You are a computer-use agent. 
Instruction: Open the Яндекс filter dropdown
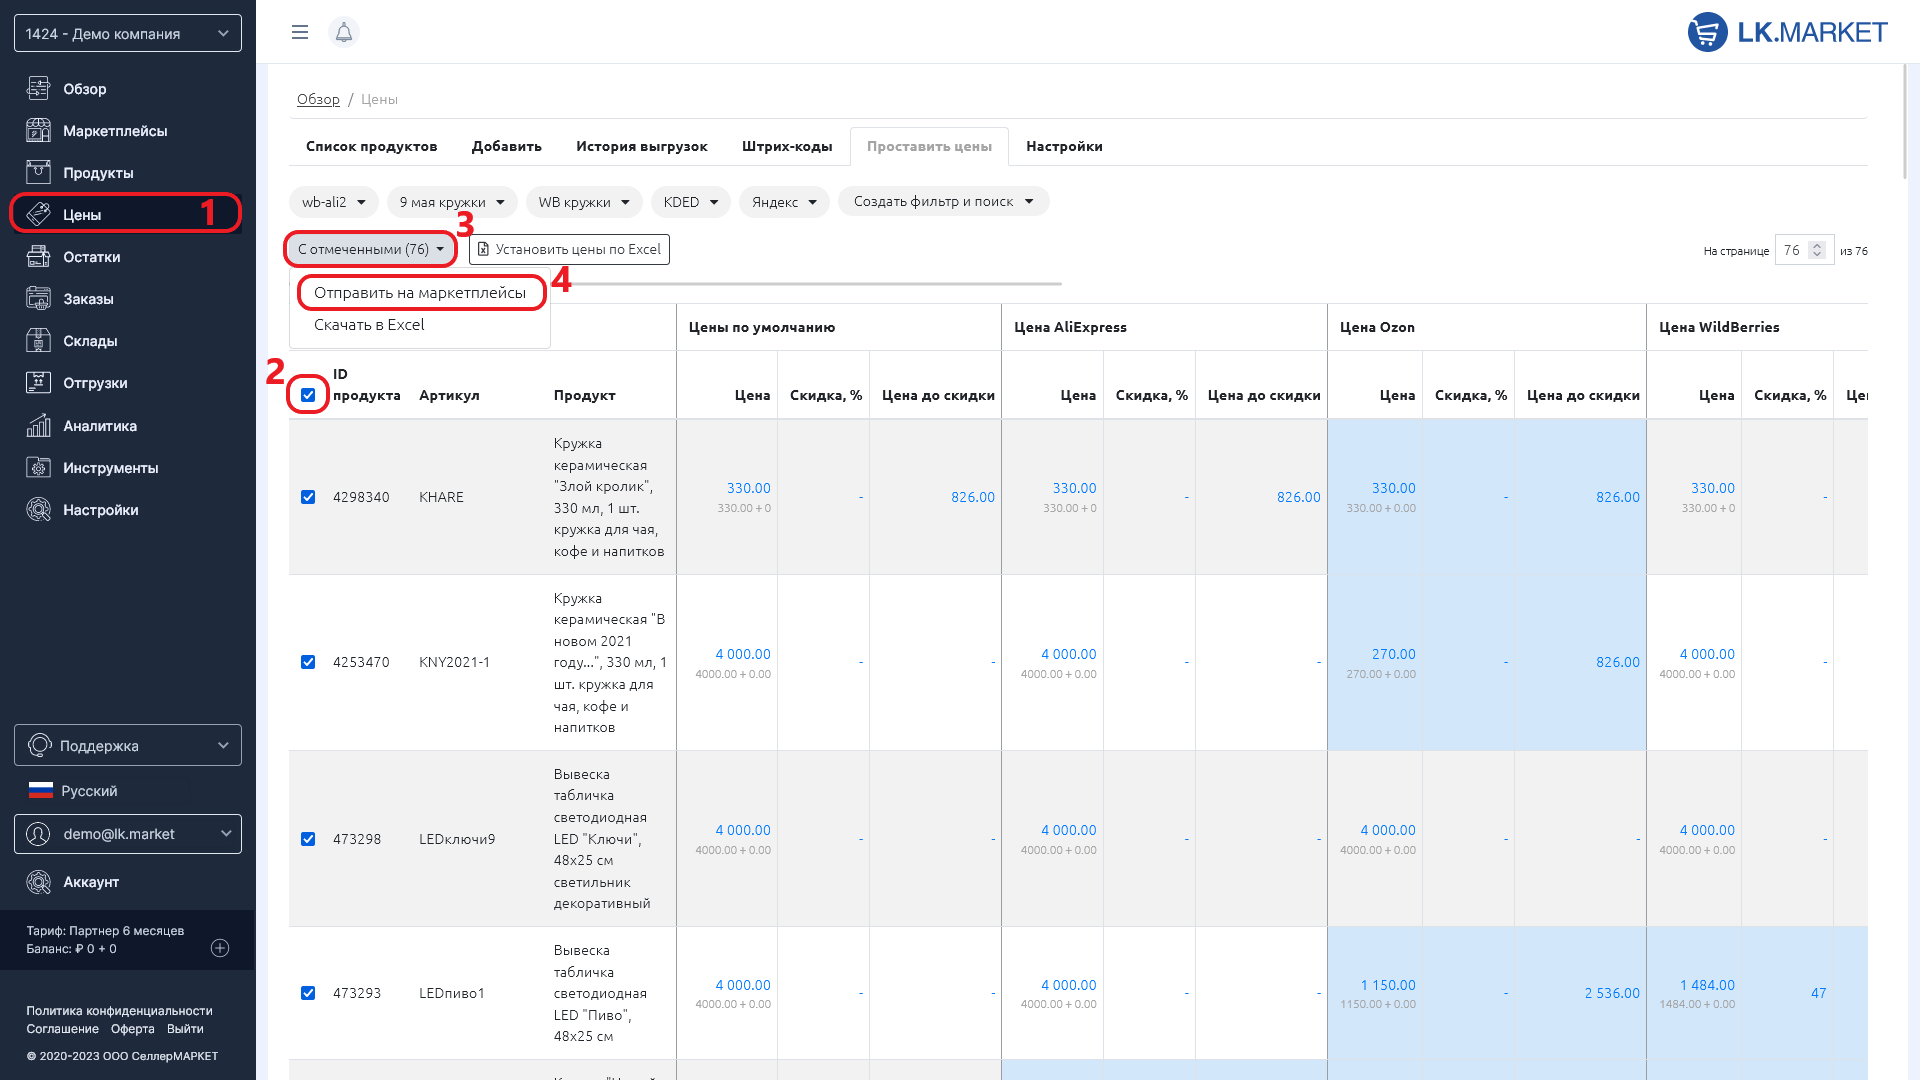pos(785,202)
